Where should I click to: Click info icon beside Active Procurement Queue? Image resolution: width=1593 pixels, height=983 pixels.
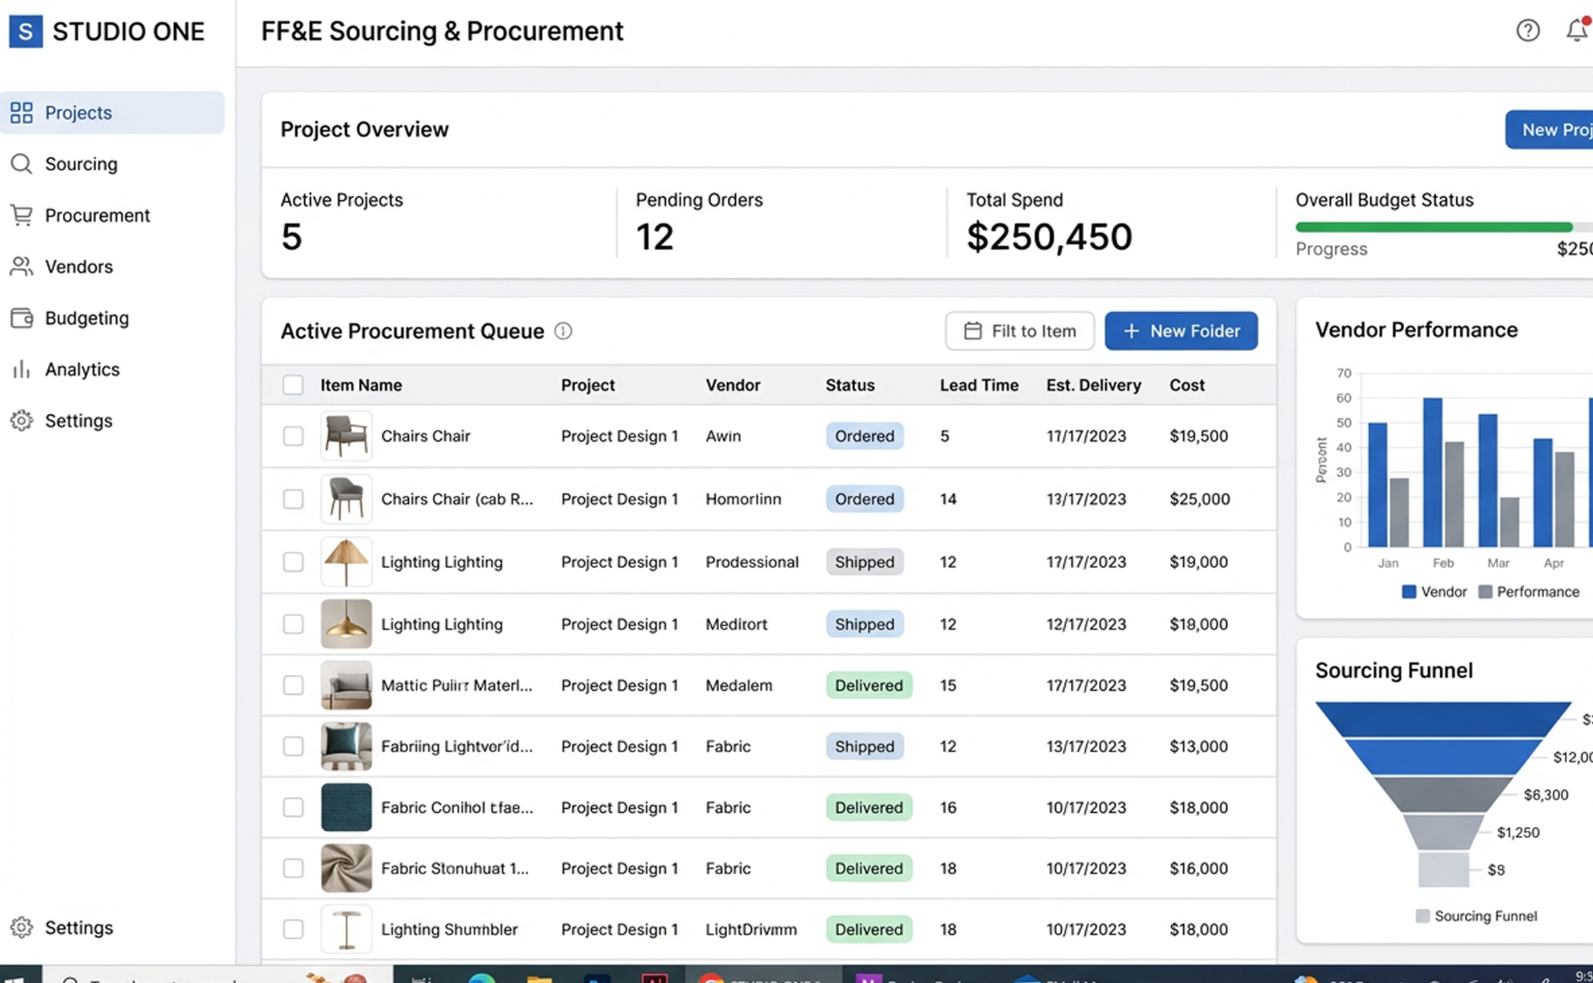pyautogui.click(x=563, y=331)
